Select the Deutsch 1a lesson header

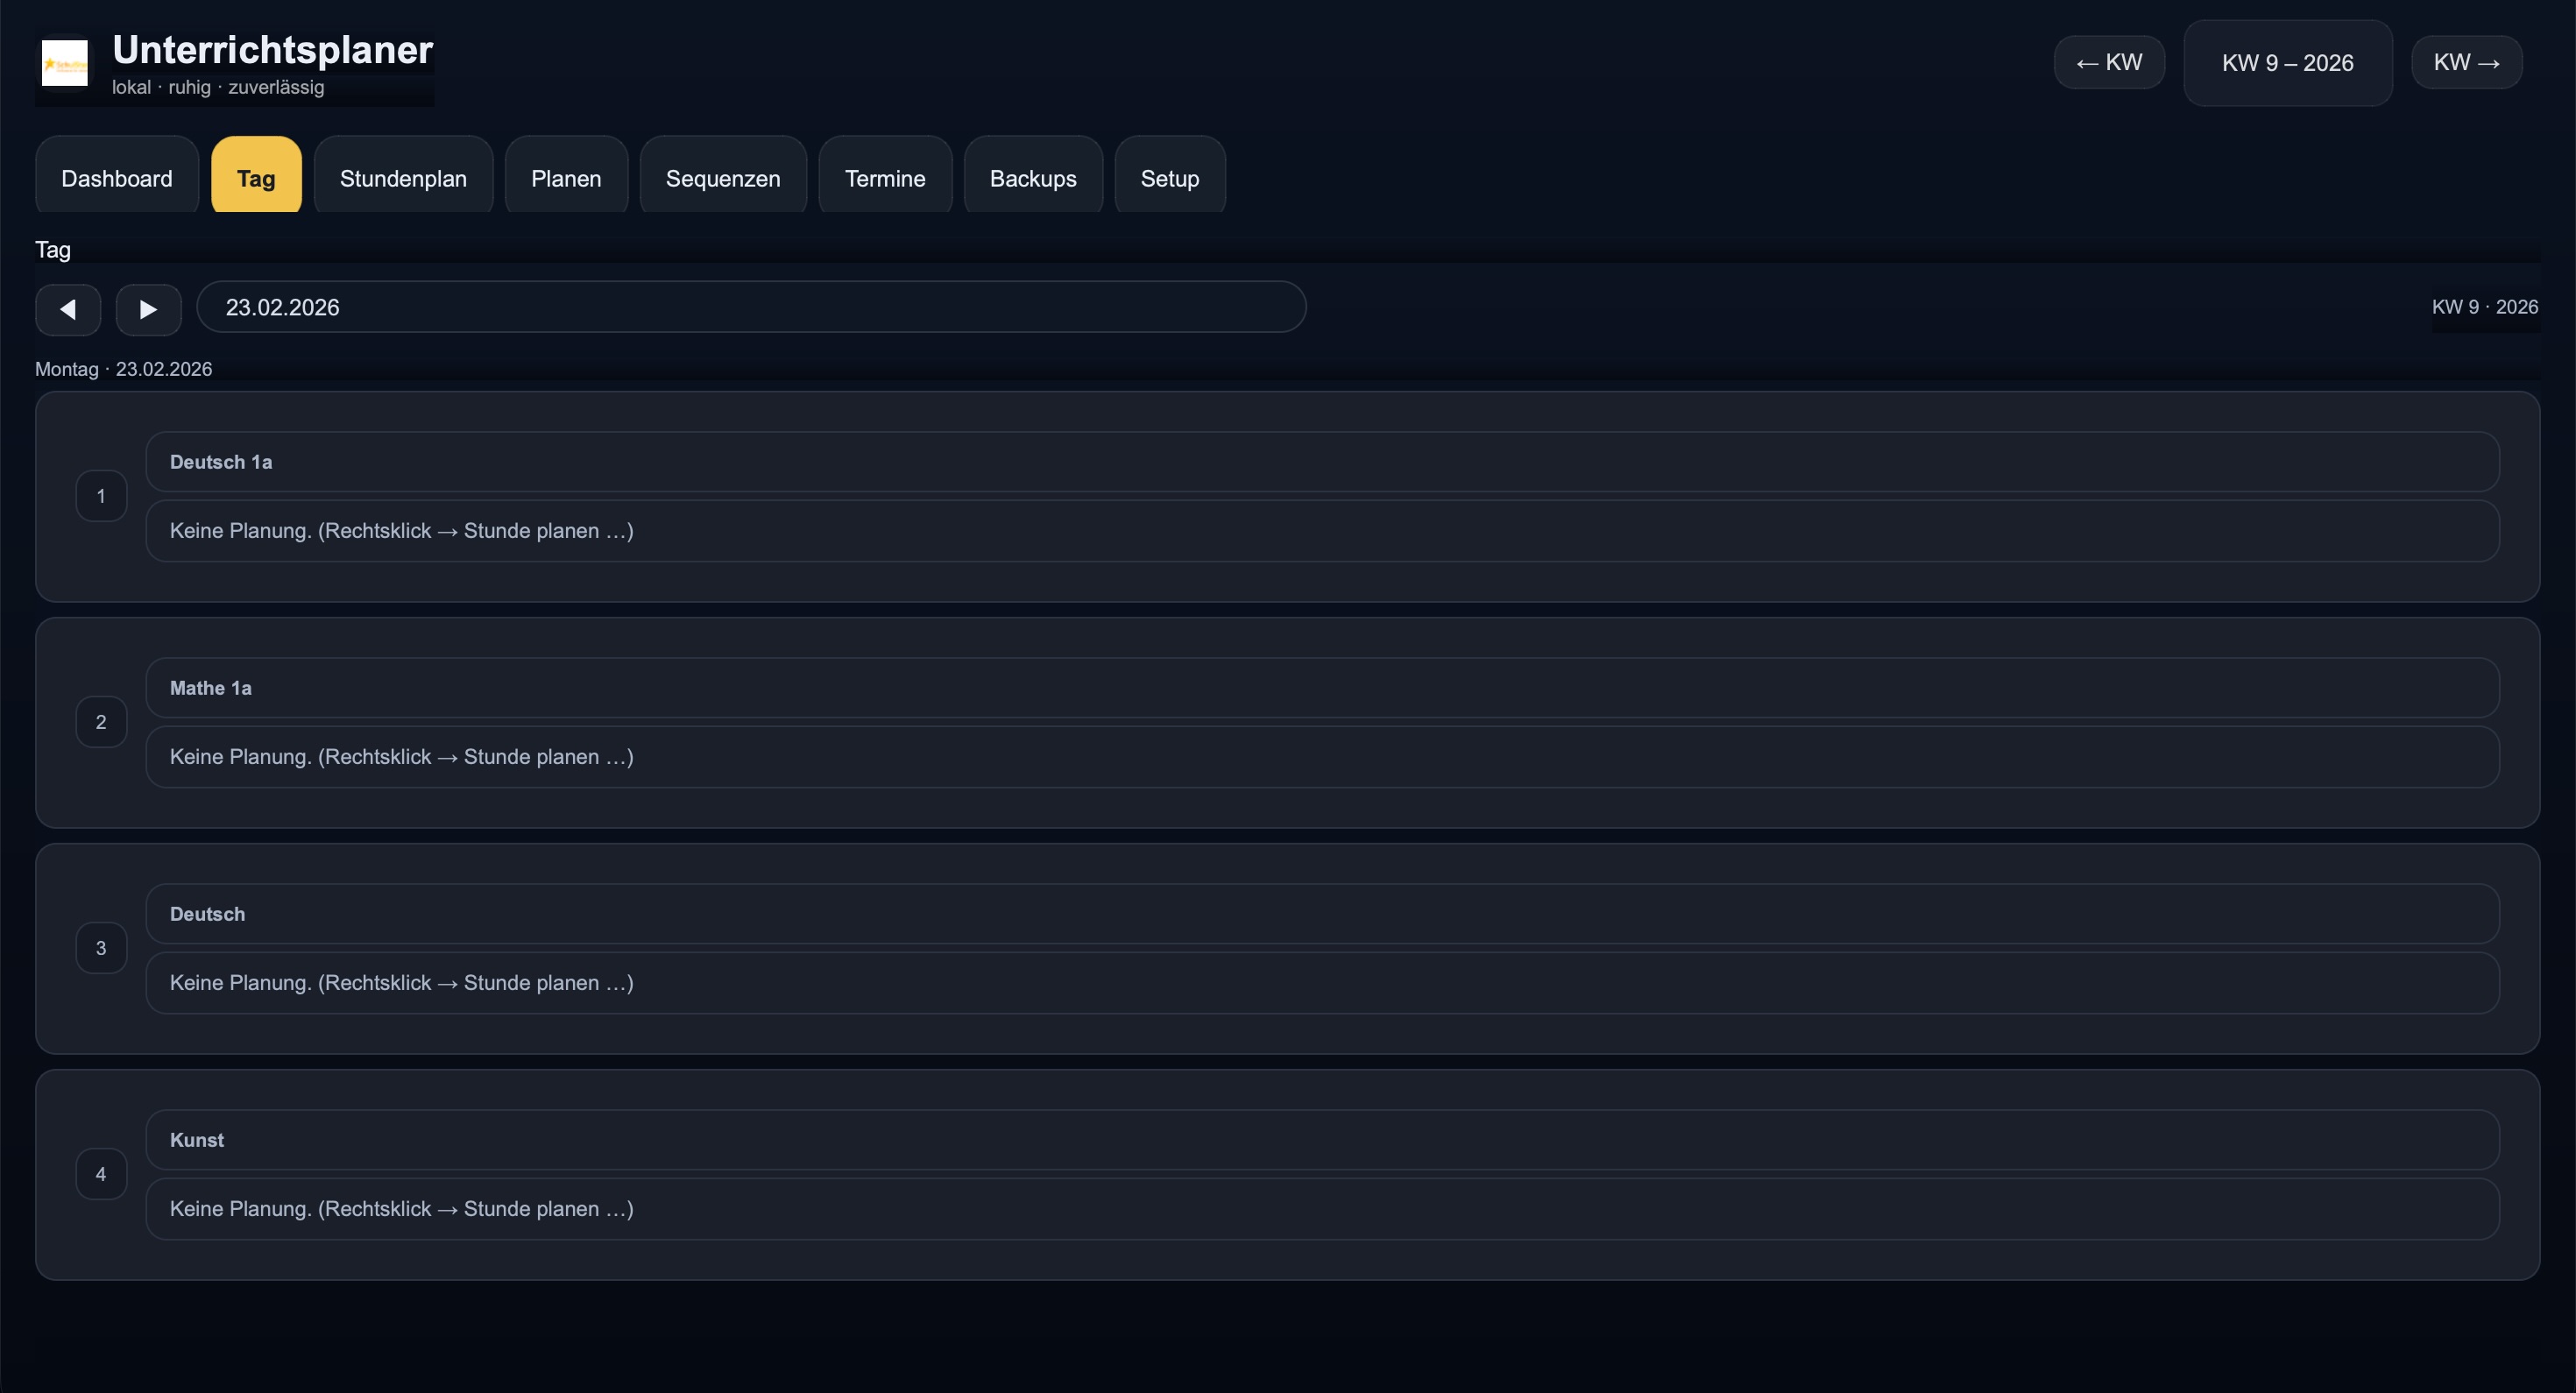1322,462
